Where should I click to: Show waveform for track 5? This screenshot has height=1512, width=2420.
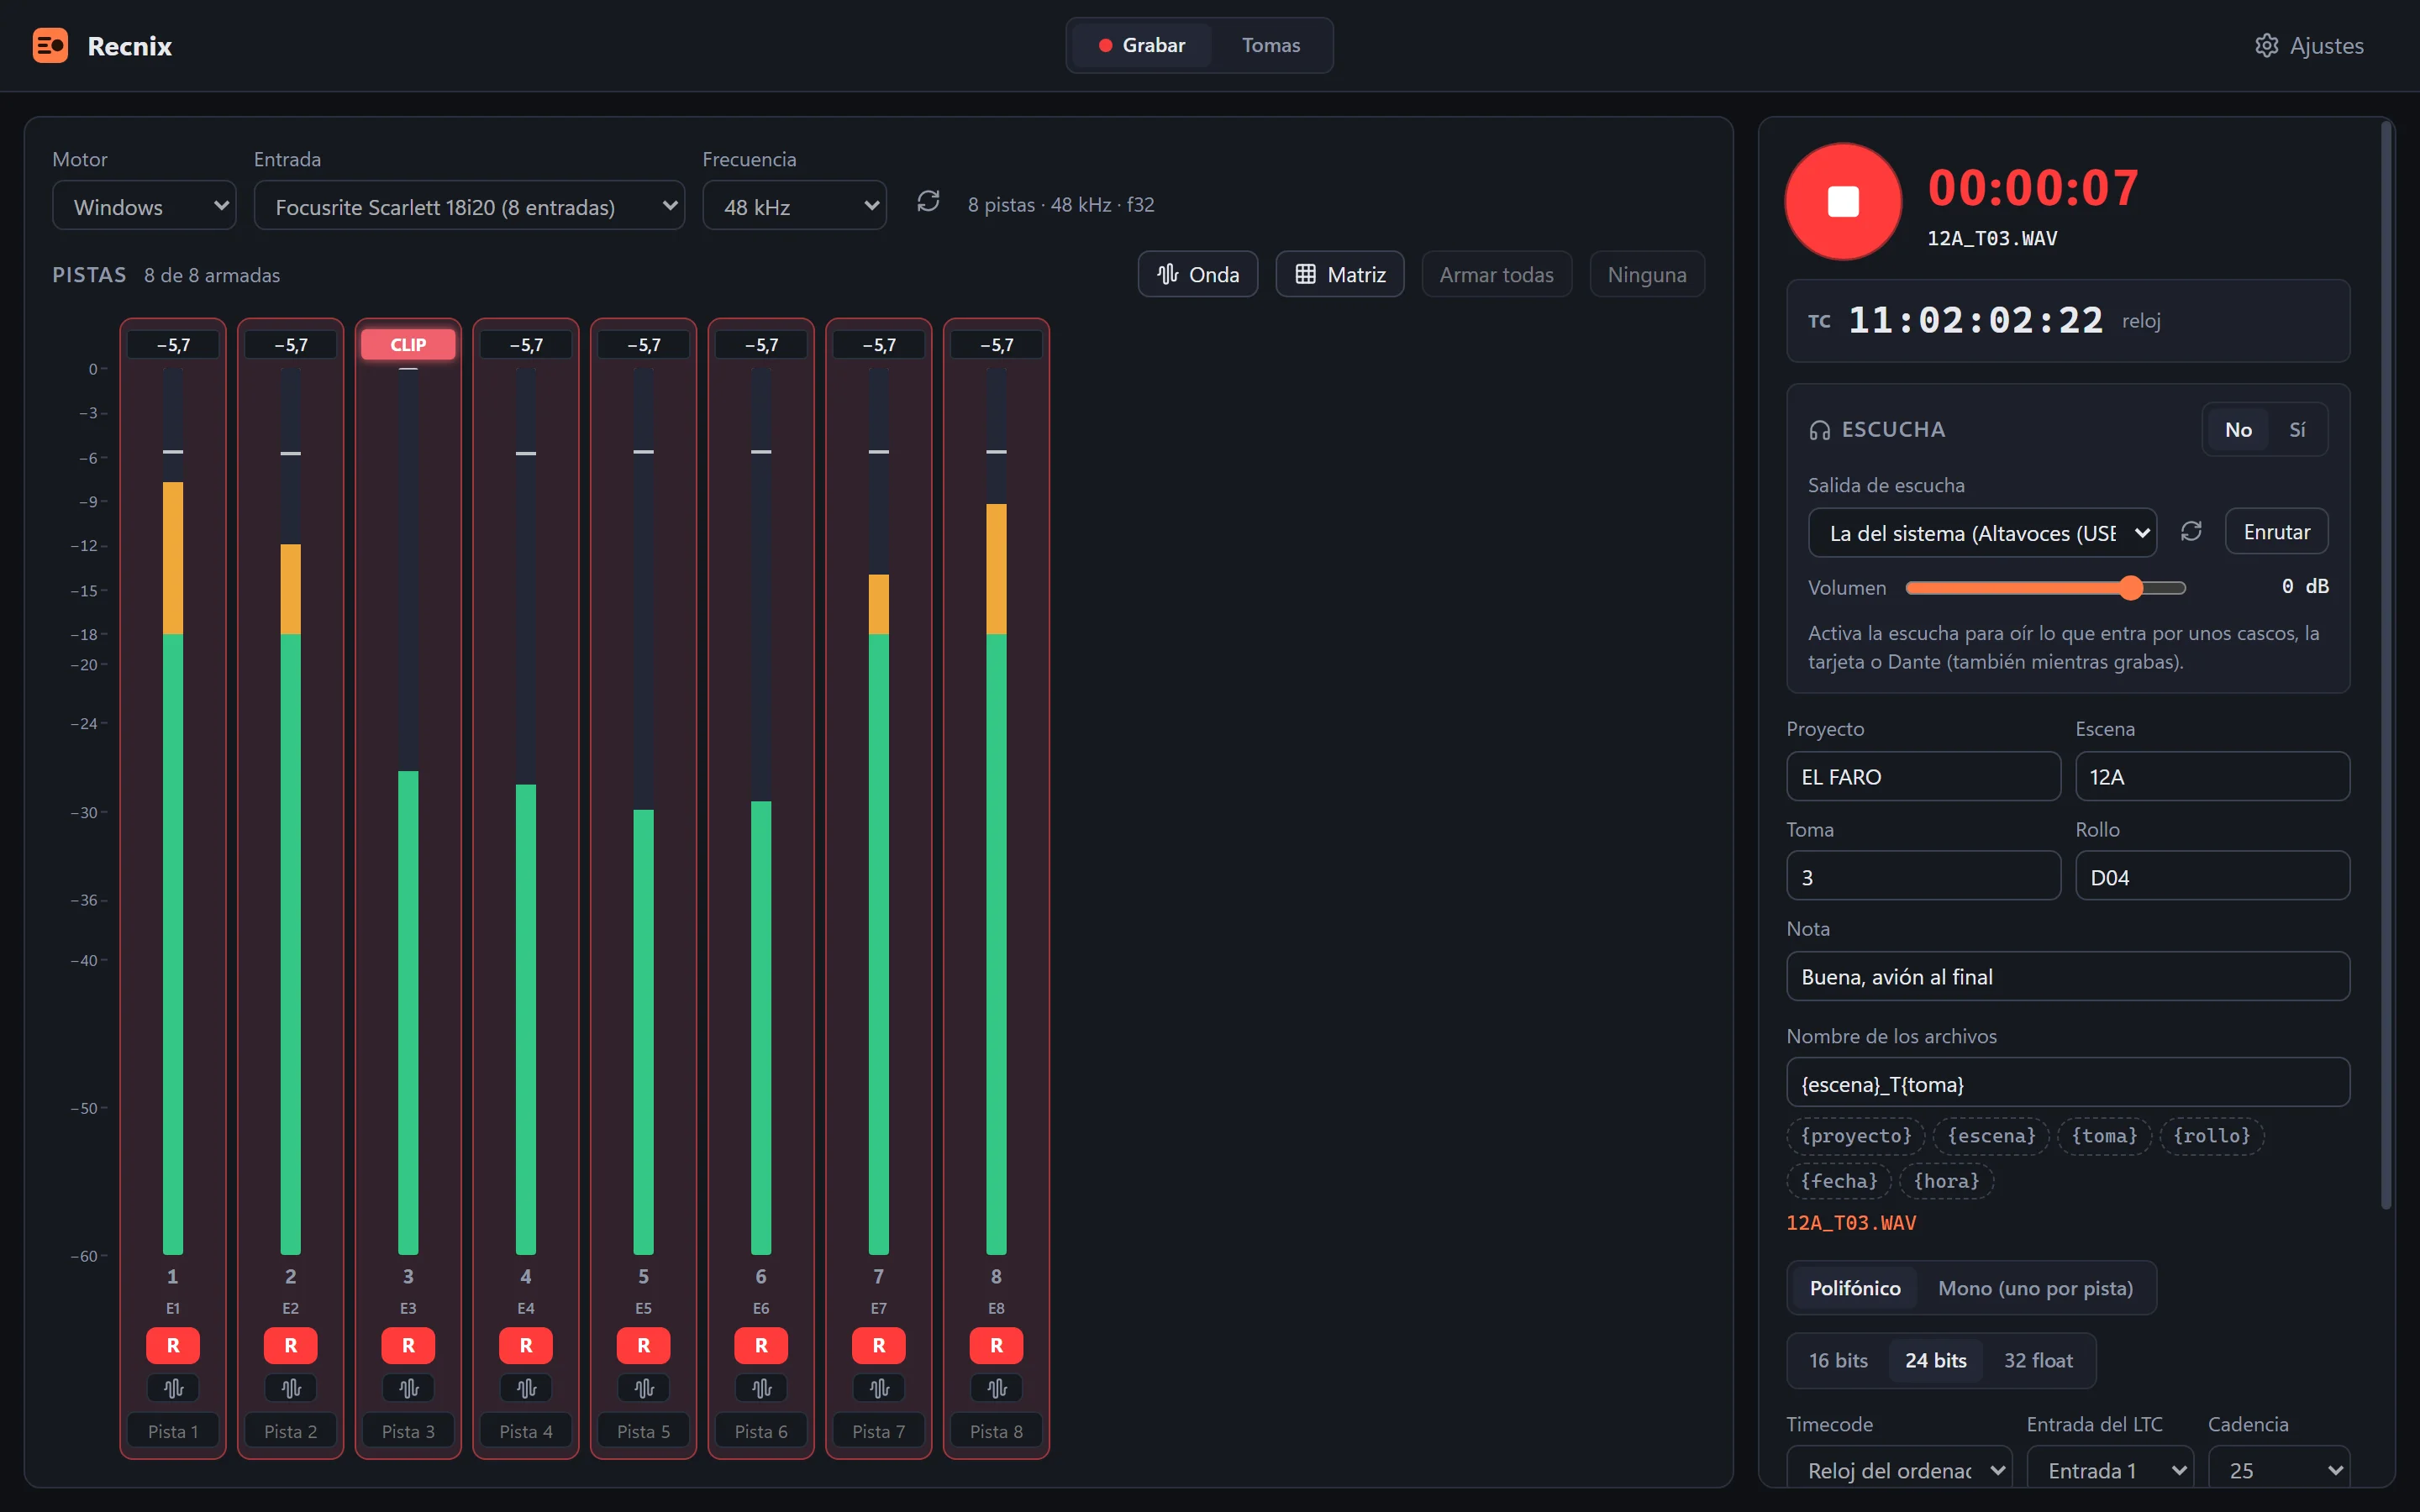(x=644, y=1388)
